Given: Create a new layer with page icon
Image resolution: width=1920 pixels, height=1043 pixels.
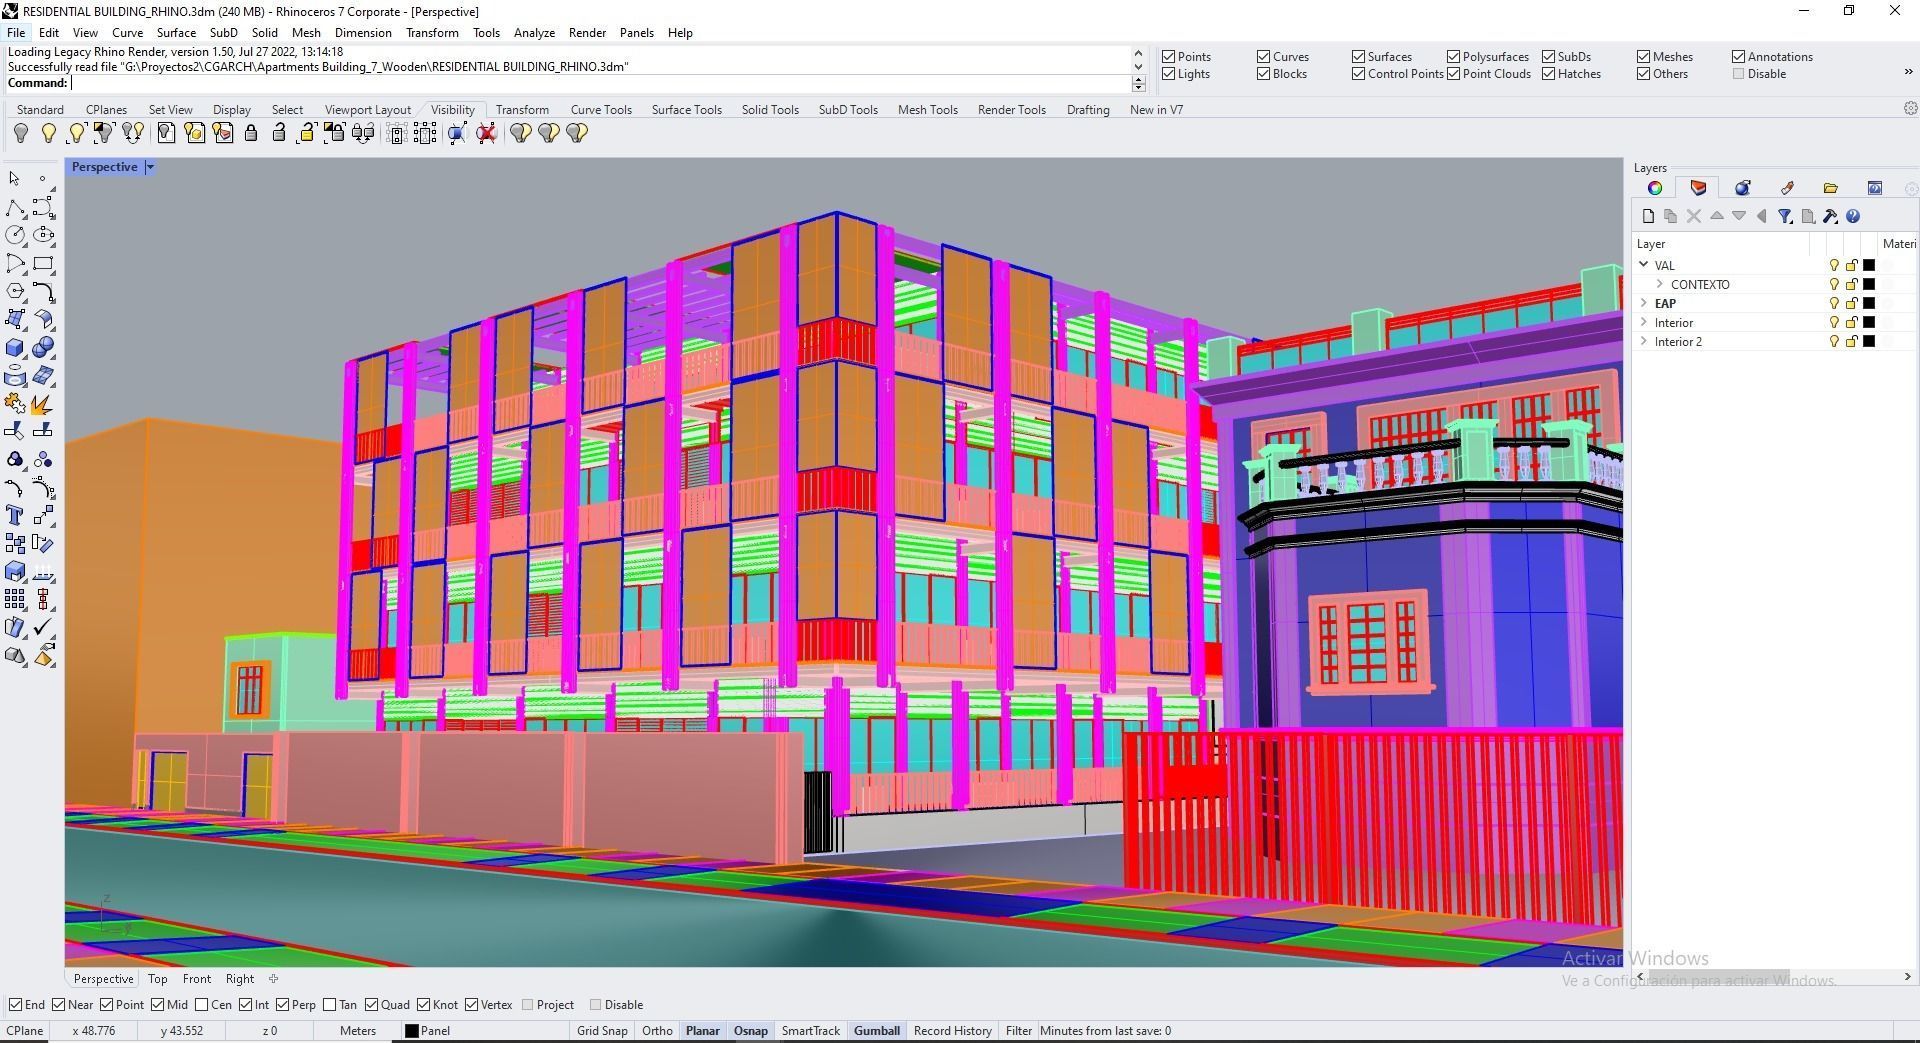Looking at the screenshot, I should point(1648,216).
